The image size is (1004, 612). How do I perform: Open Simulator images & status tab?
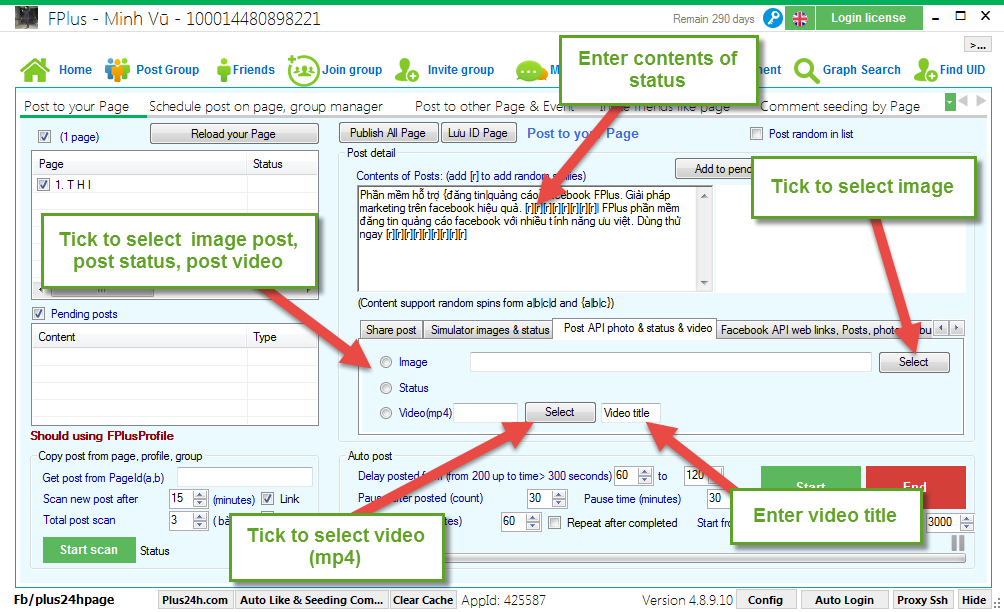[x=490, y=330]
